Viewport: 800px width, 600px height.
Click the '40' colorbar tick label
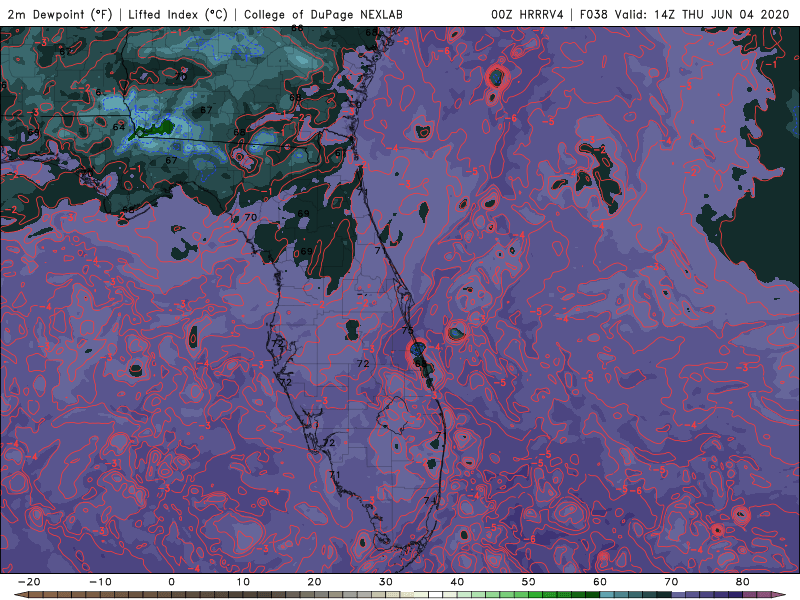click(457, 582)
